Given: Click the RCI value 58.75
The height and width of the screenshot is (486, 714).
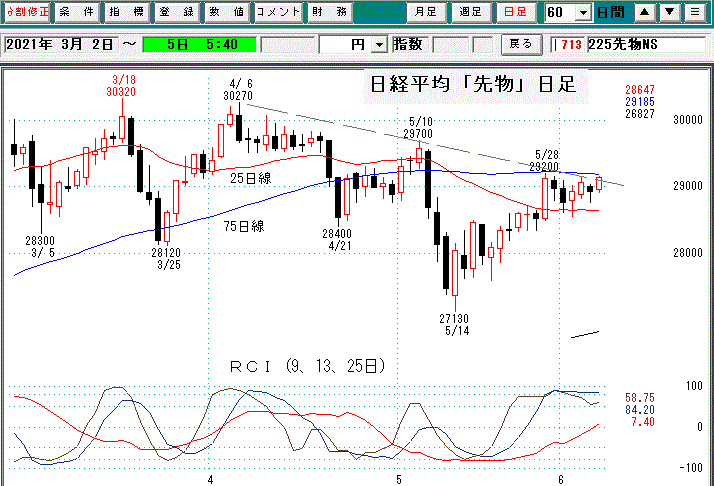Looking at the screenshot, I should [640, 398].
